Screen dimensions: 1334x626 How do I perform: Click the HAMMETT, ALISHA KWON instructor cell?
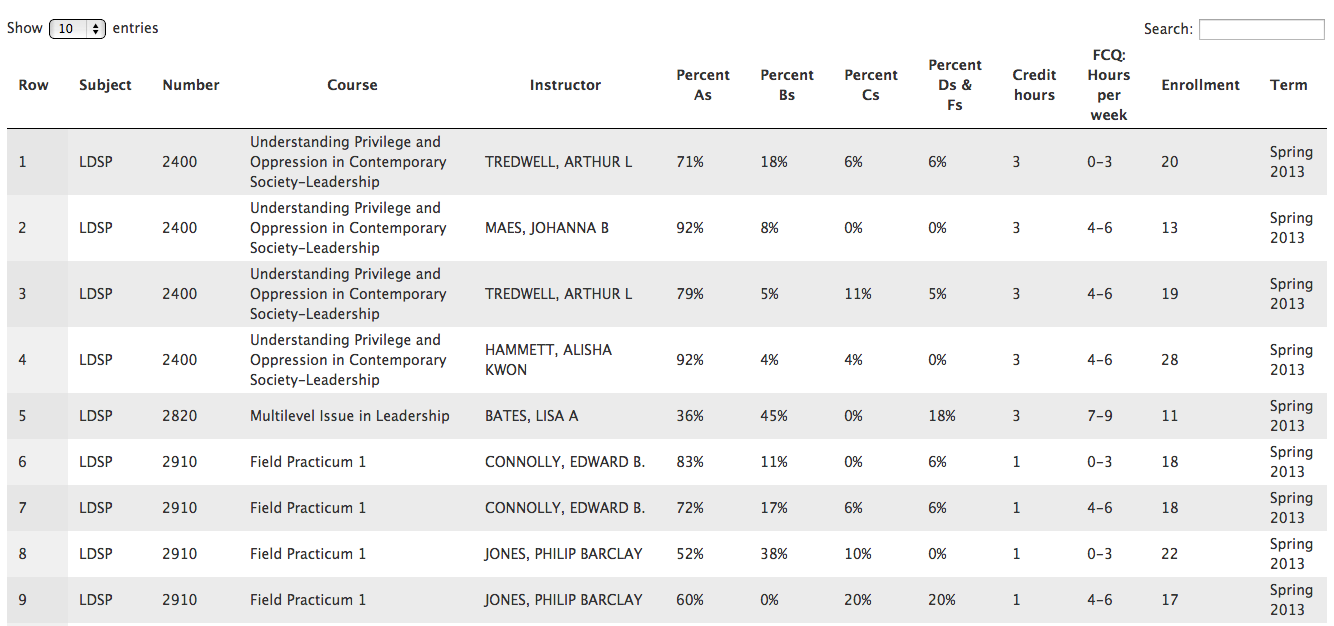pyautogui.click(x=548, y=360)
